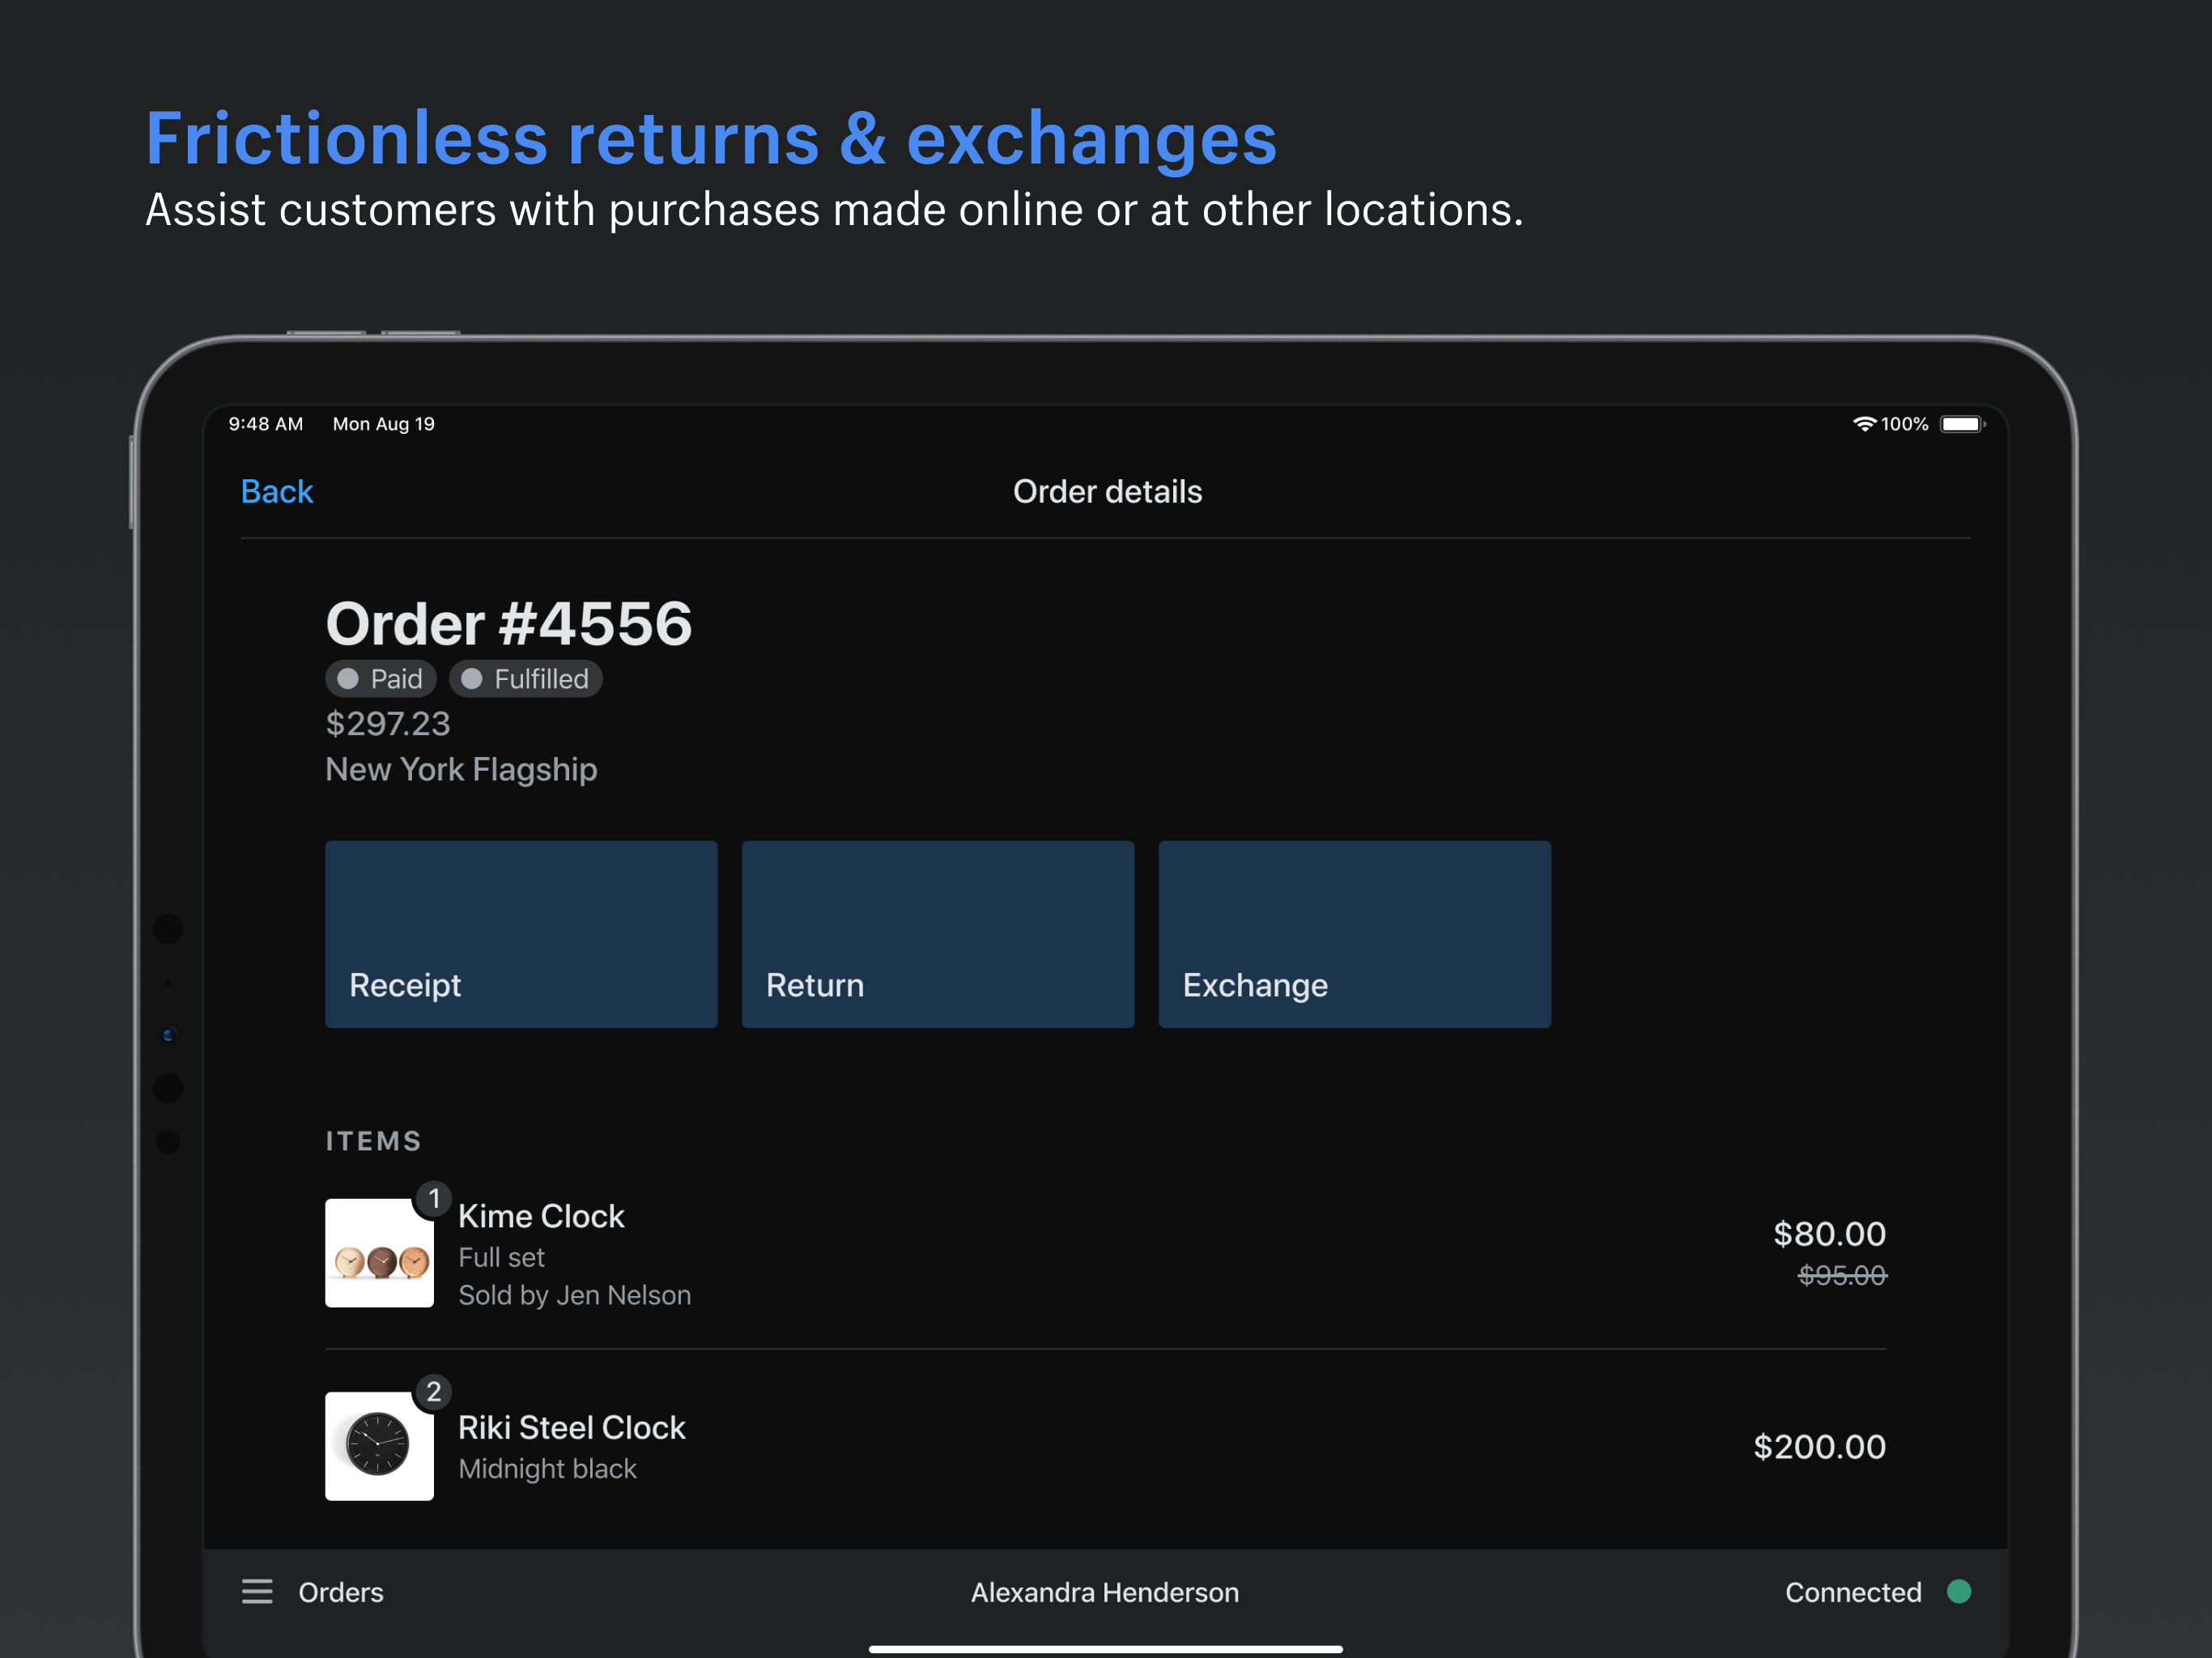Select the Riki Steel Clock item name
Image resolution: width=2212 pixels, height=1658 pixels.
[571, 1427]
